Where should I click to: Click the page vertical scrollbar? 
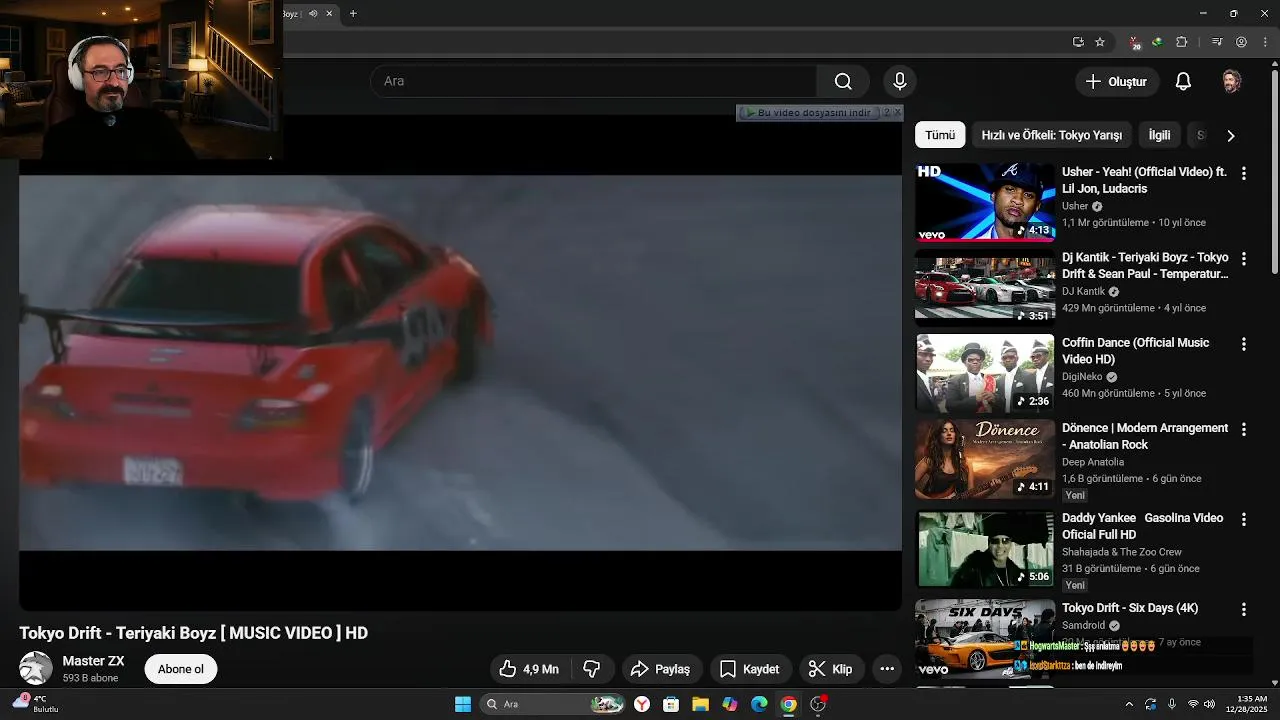[1274, 170]
